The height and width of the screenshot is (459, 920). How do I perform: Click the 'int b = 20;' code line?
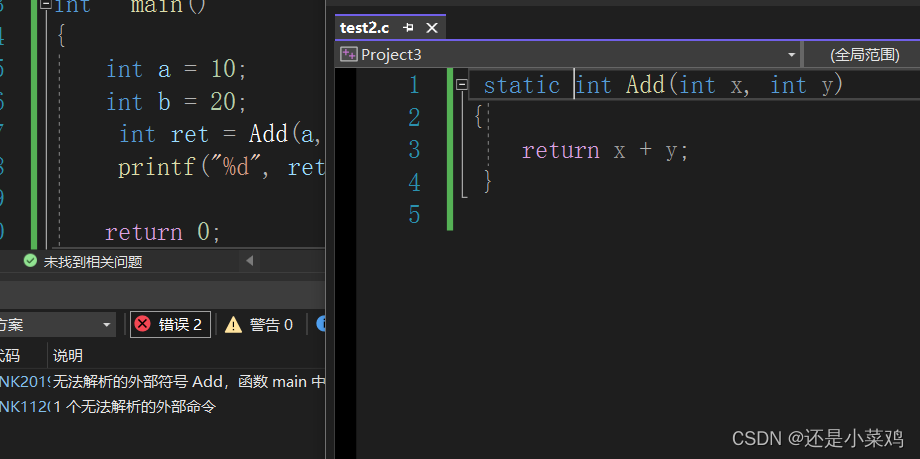(177, 103)
